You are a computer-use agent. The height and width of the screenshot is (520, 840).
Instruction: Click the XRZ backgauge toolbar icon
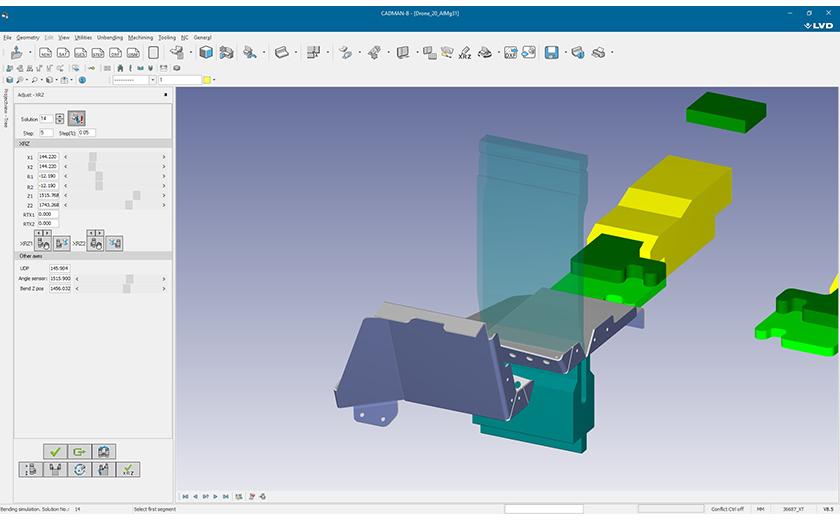click(464, 52)
